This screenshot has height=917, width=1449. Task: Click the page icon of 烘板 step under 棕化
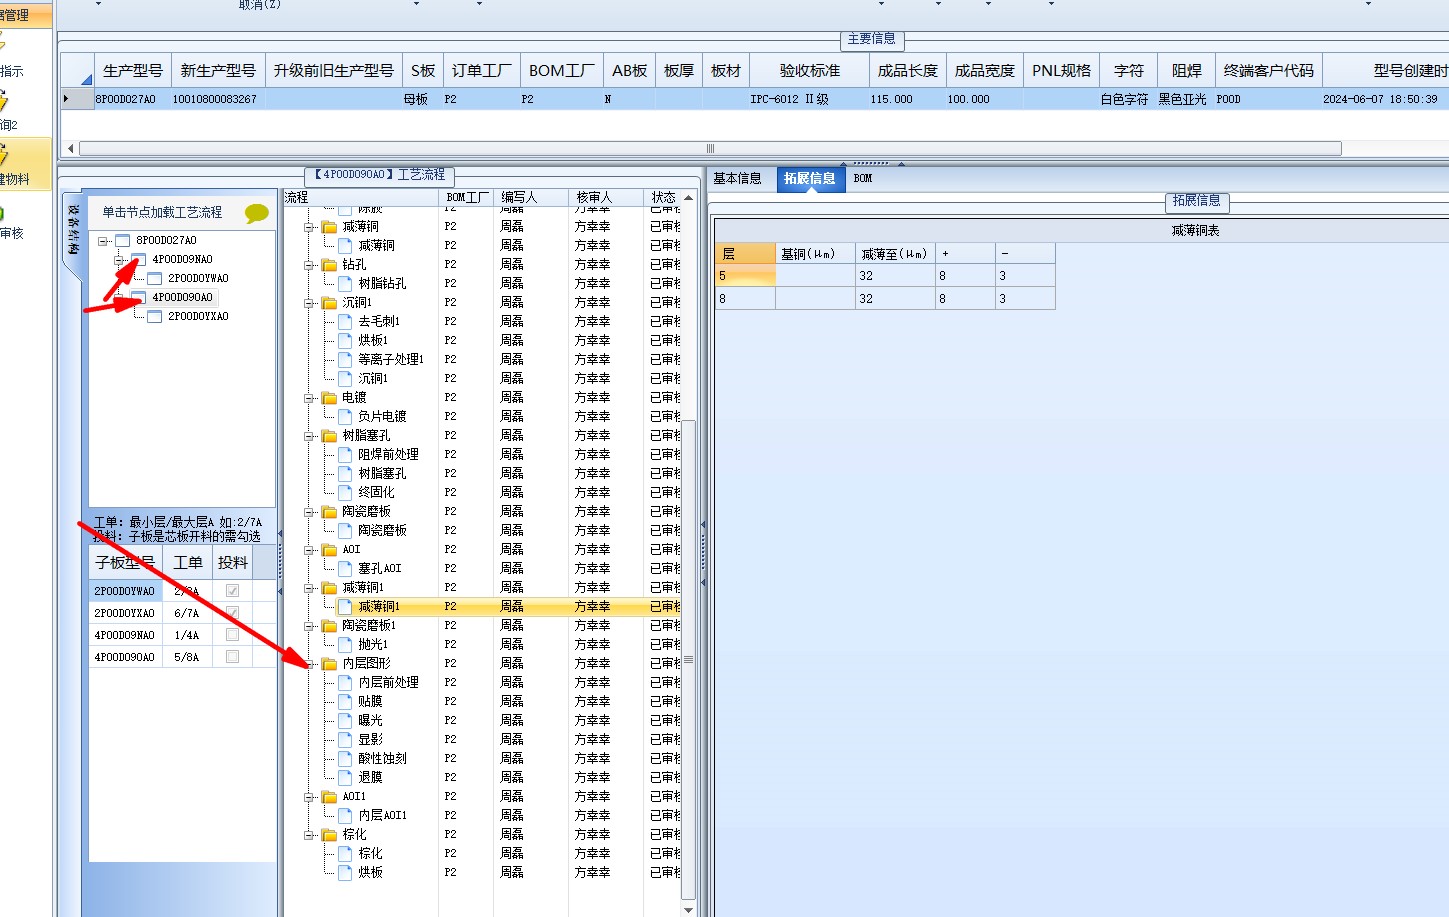[x=346, y=873]
